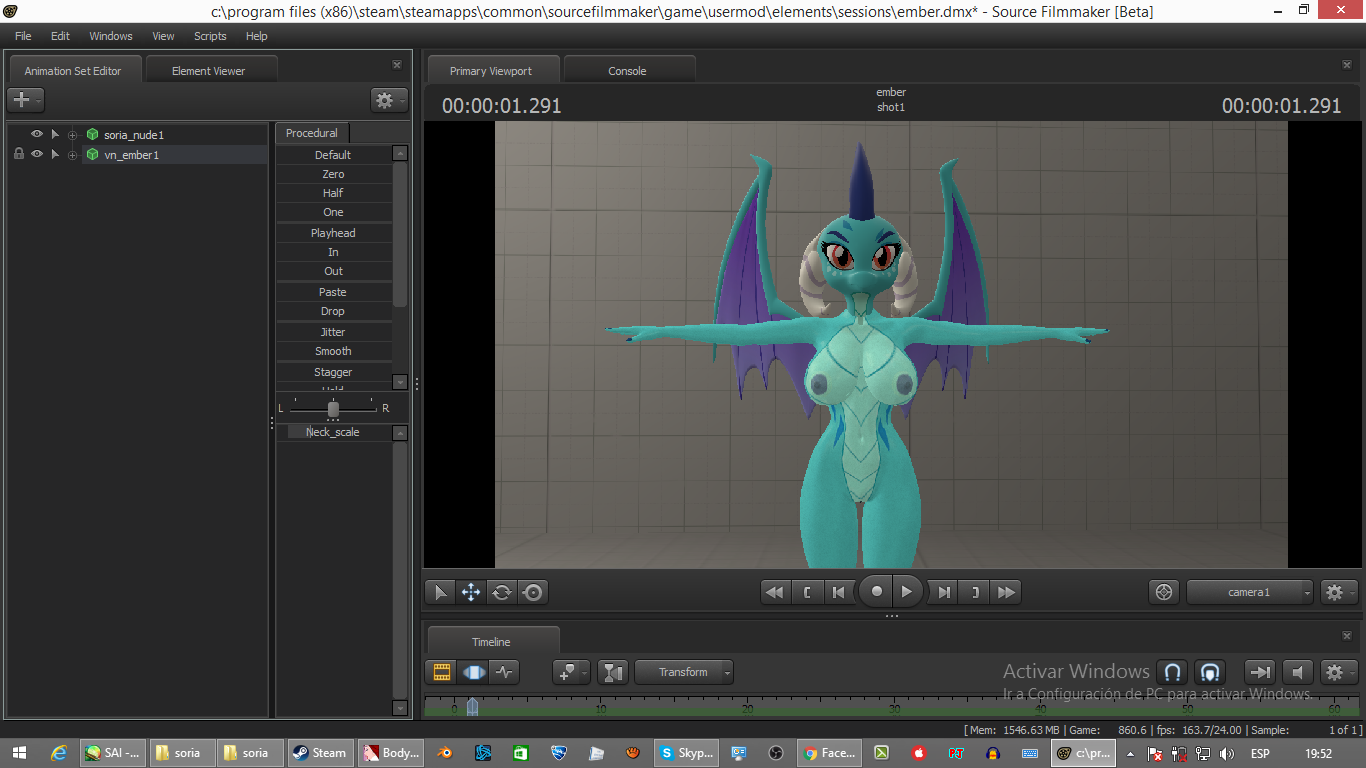
Task: Play the animation in the viewport
Action: click(907, 592)
